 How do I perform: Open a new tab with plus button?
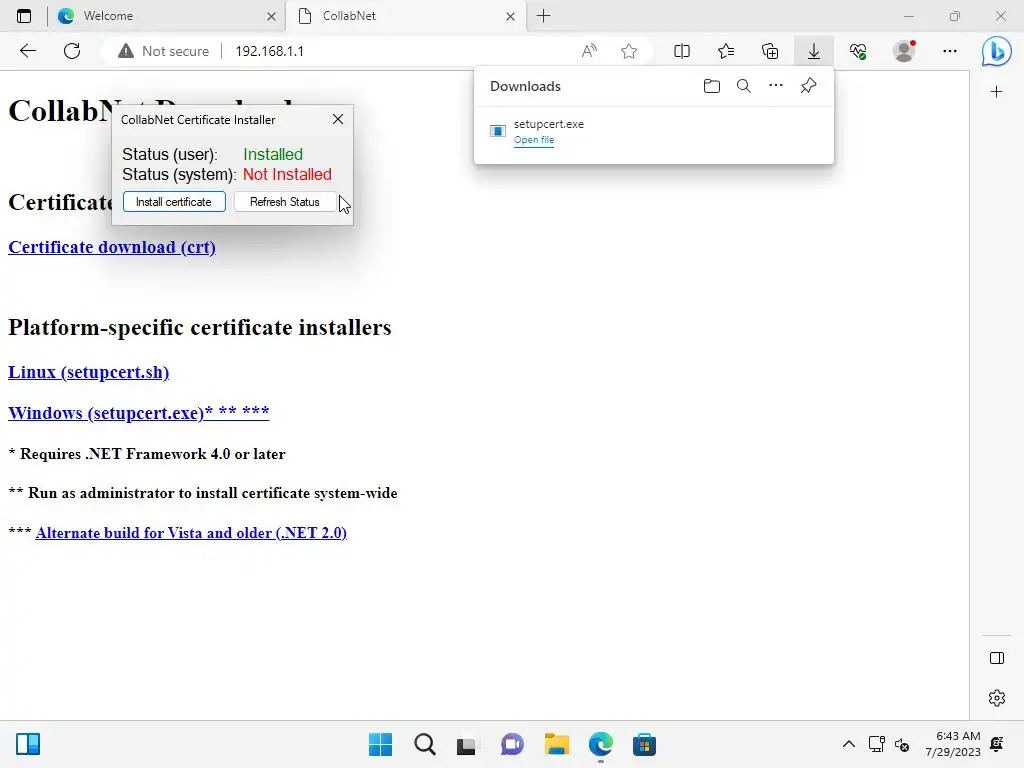543,16
